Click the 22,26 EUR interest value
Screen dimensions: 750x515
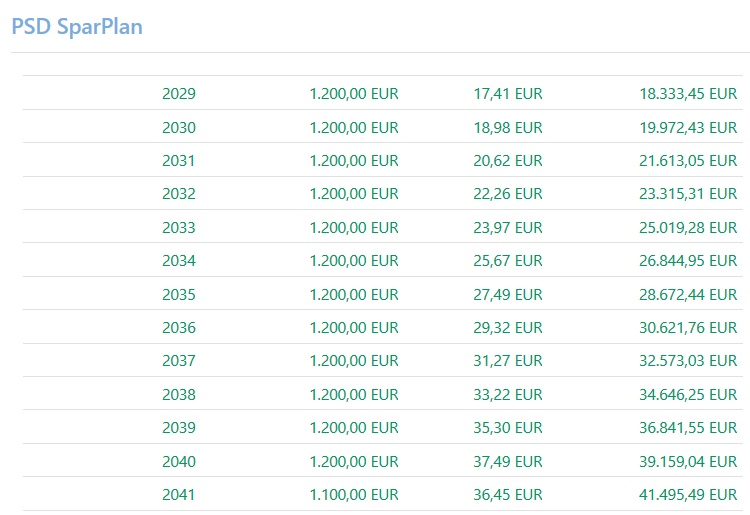pyautogui.click(x=508, y=194)
